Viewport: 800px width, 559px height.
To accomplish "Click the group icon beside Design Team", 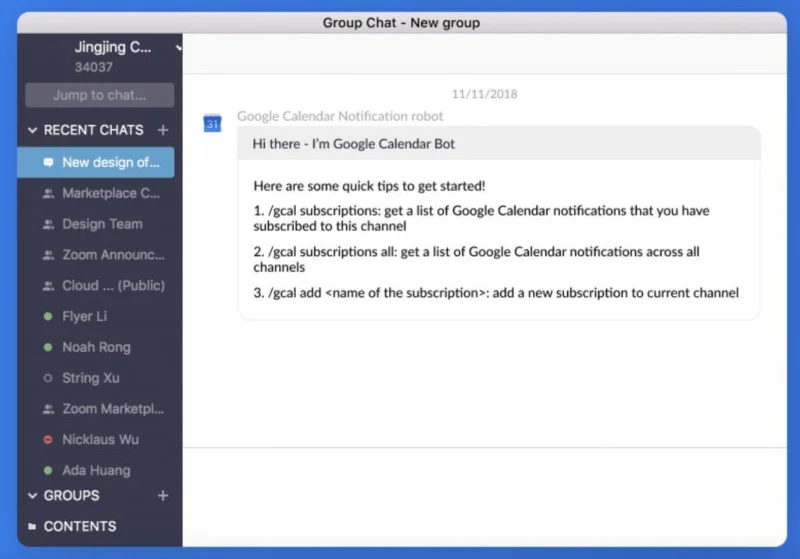I will point(48,224).
